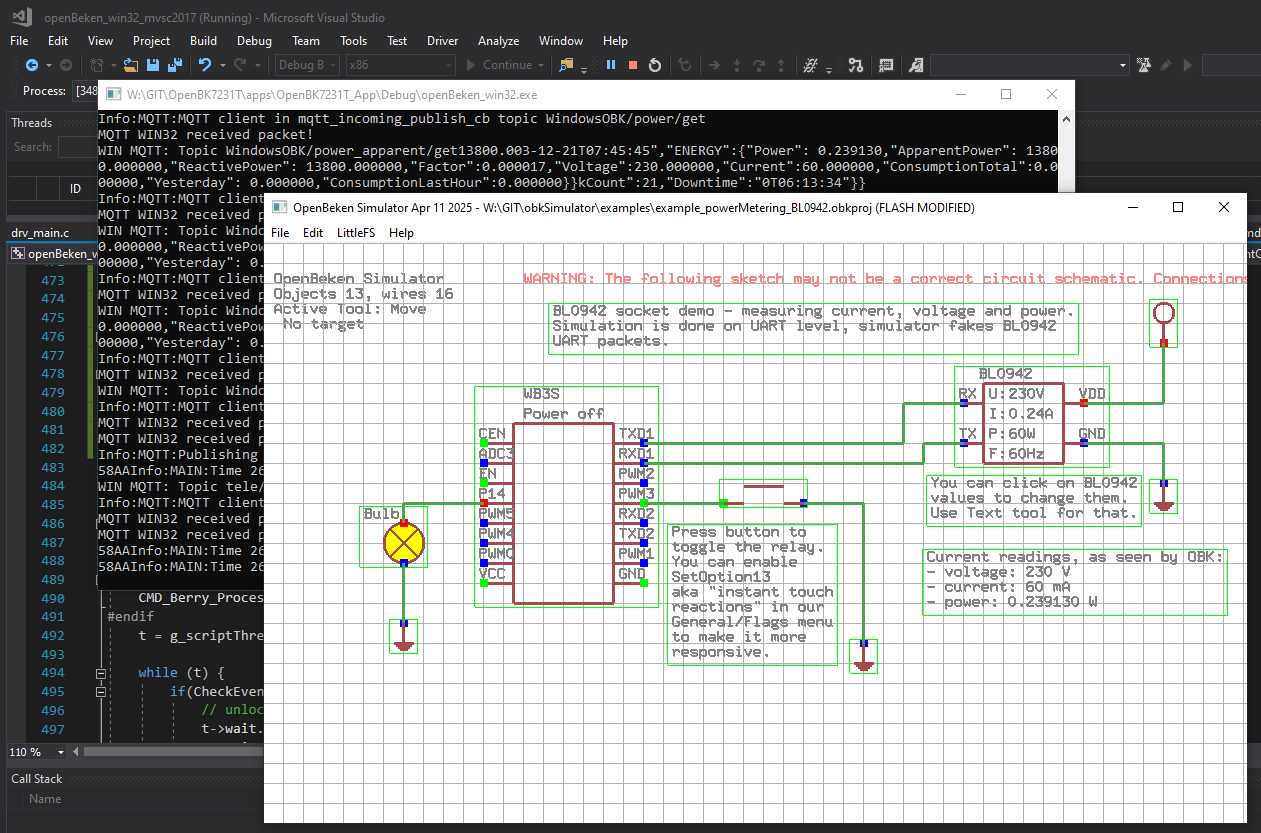
Task: Open Visual Studio Debug menu
Action: (x=254, y=41)
